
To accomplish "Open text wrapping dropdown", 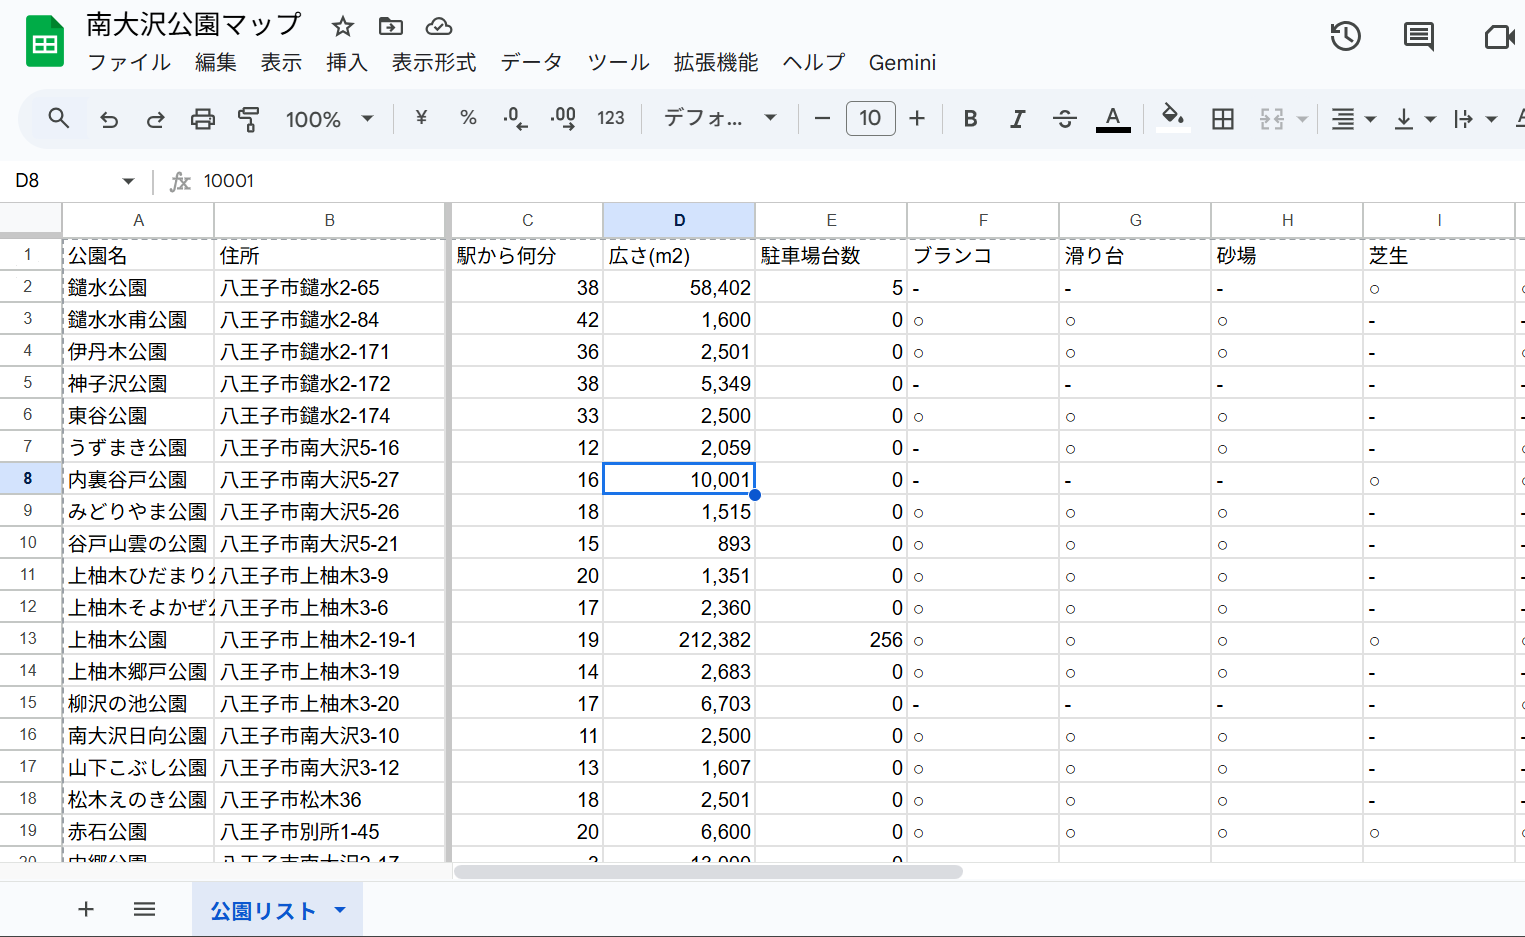I will (x=1475, y=119).
